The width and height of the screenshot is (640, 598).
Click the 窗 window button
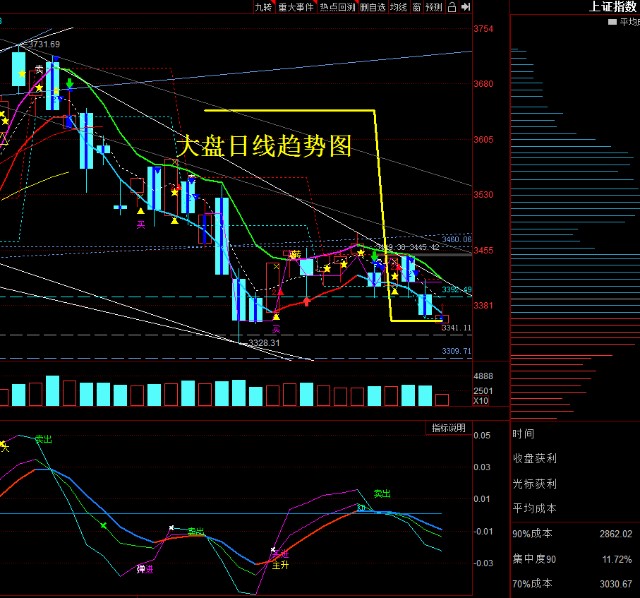(417, 7)
